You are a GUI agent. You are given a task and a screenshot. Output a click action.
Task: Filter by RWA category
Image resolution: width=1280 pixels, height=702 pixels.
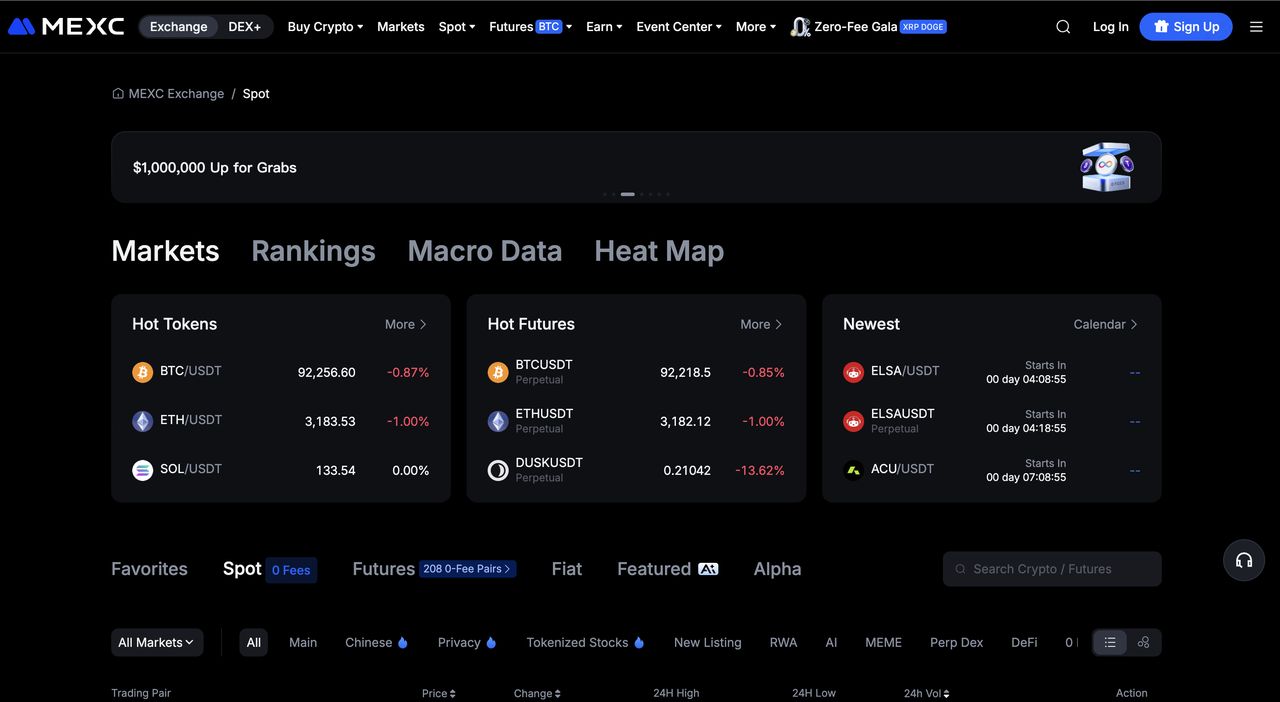[x=783, y=643]
